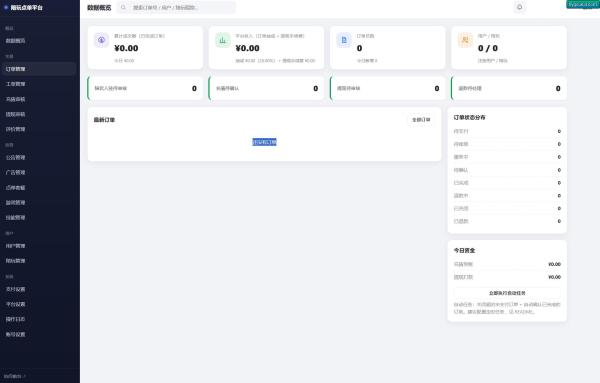Click the 全部订单 button in latest orders
600x383 pixels.
pyautogui.click(x=421, y=120)
